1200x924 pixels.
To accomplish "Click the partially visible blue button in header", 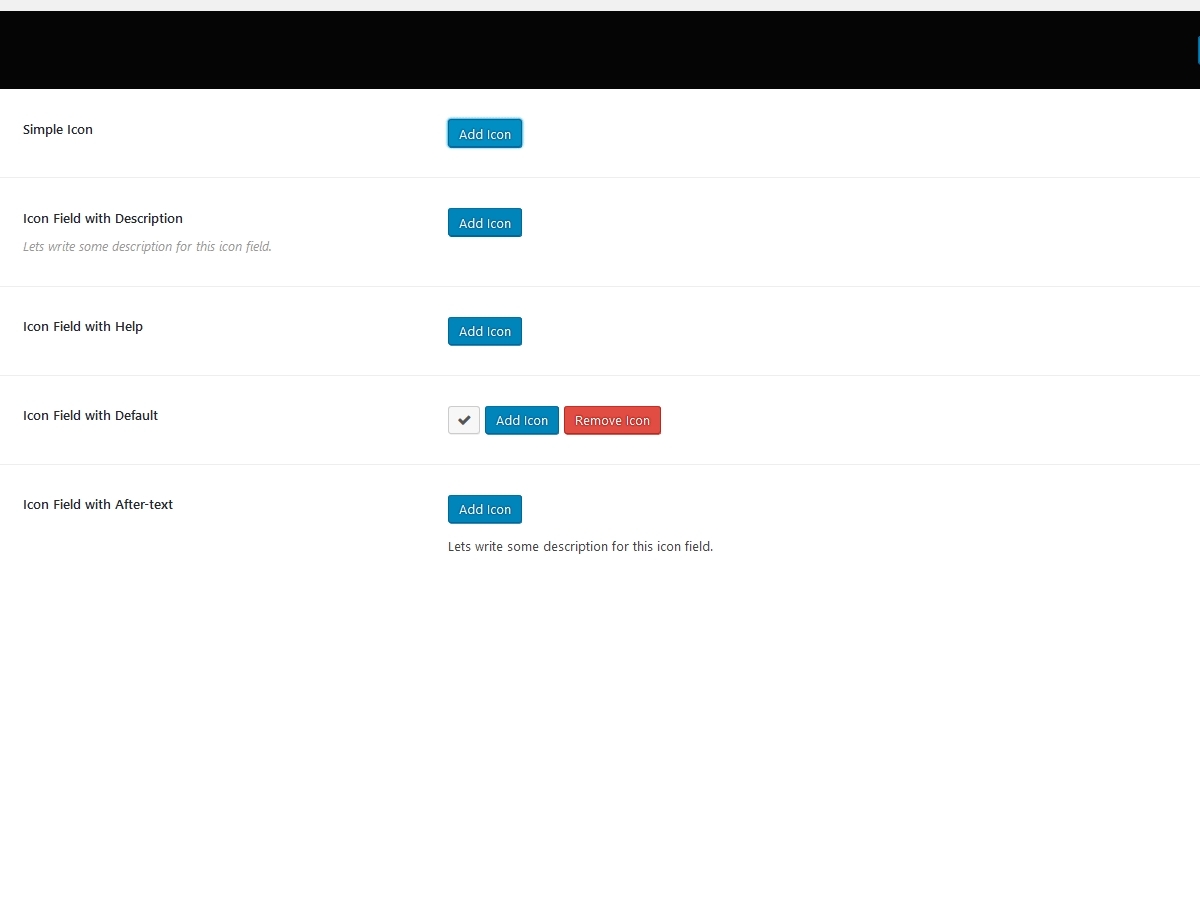I will 1197,50.
